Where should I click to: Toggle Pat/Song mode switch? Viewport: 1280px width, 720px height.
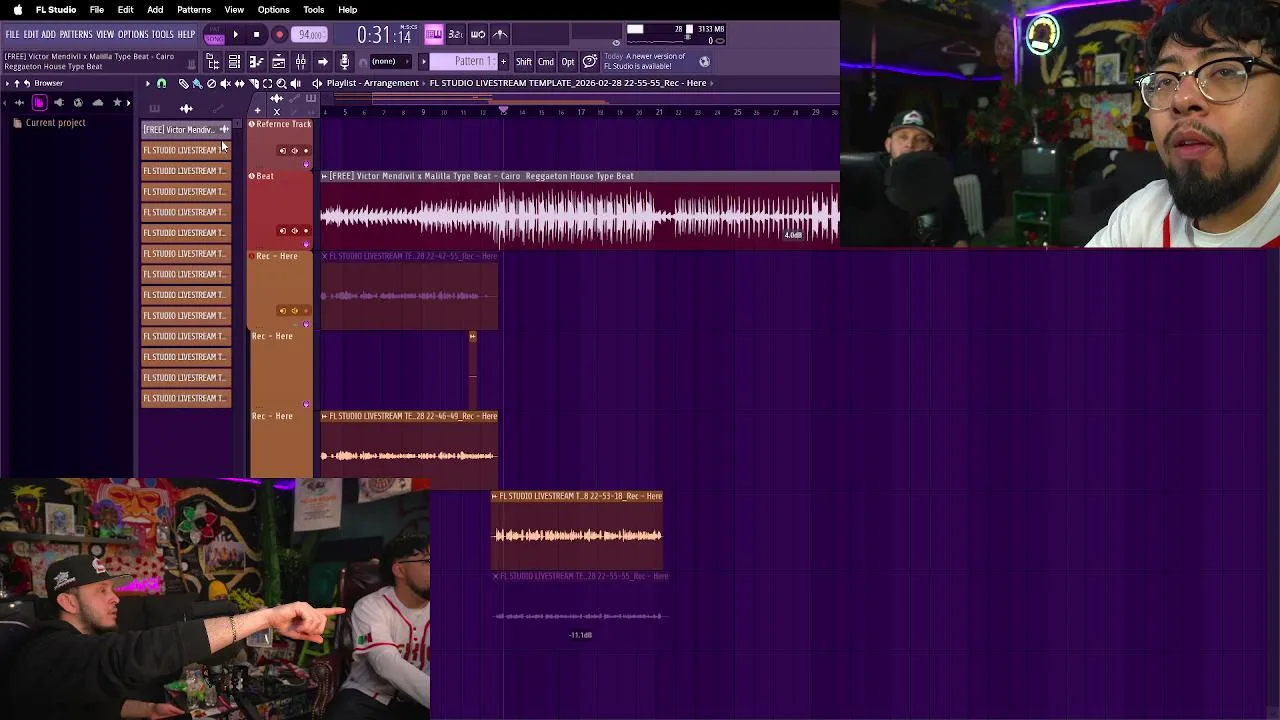[x=214, y=34]
